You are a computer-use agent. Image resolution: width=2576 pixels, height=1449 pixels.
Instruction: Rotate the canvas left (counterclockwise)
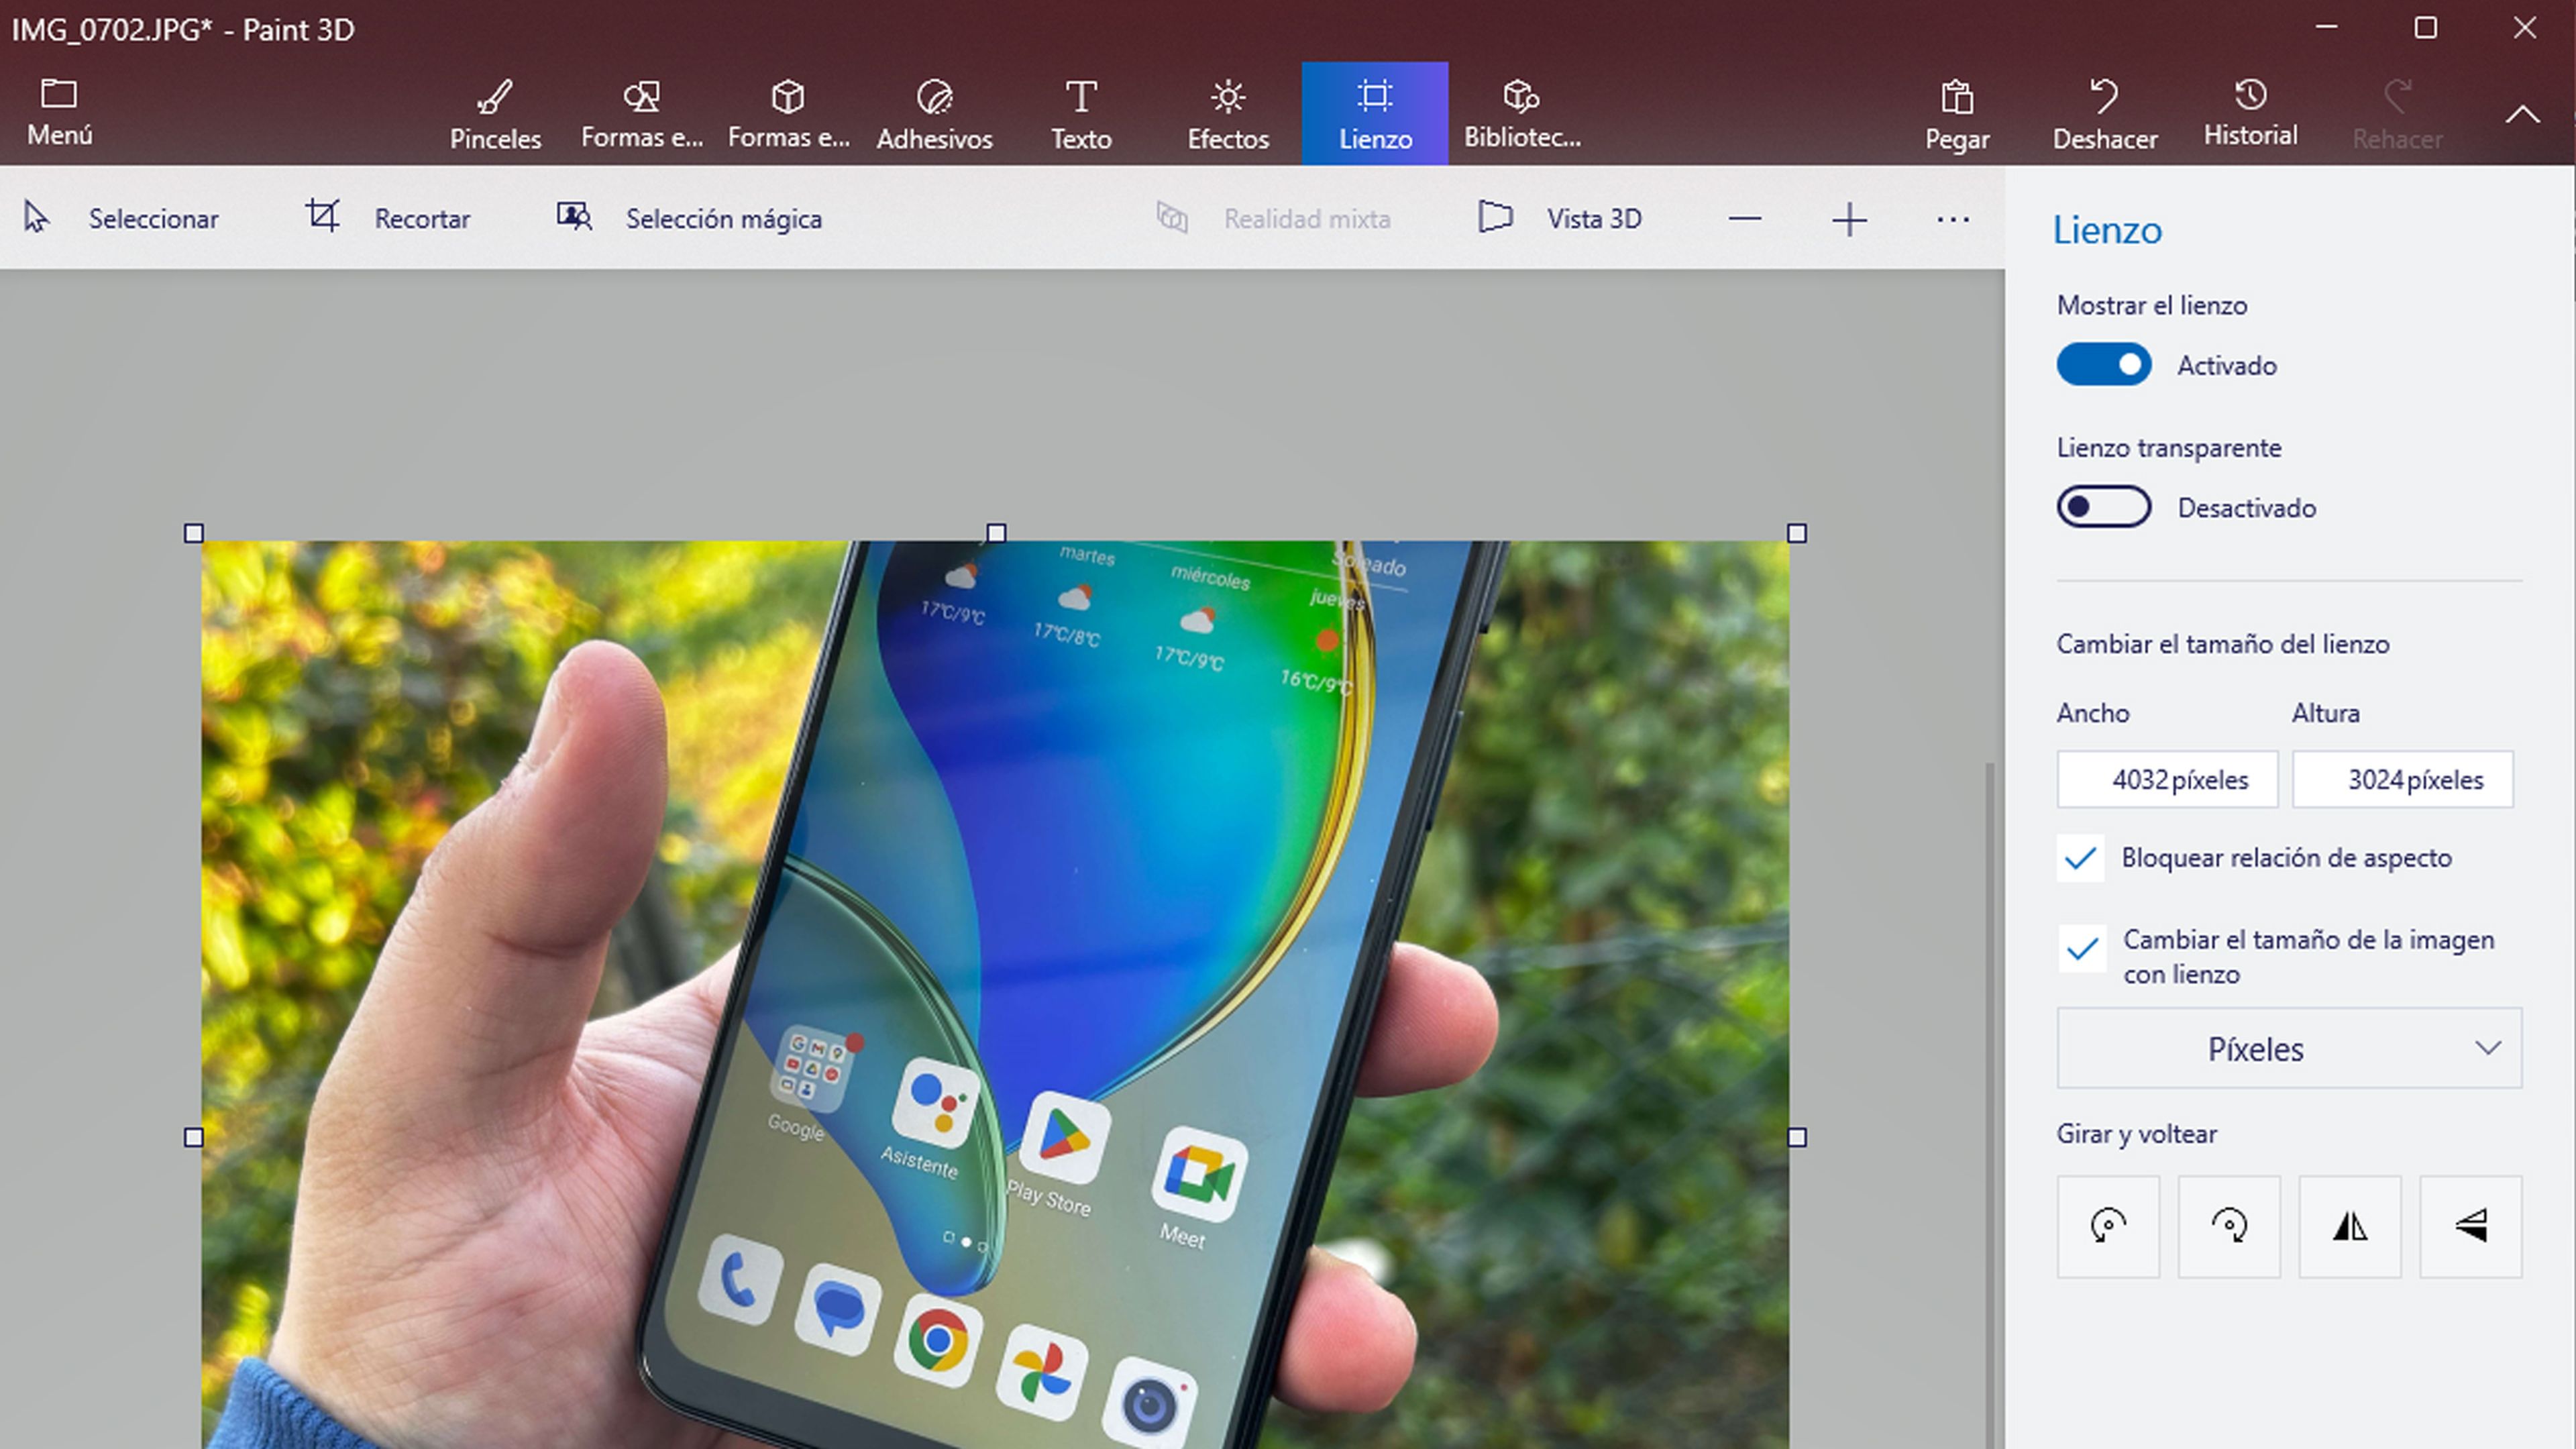tap(2108, 1226)
